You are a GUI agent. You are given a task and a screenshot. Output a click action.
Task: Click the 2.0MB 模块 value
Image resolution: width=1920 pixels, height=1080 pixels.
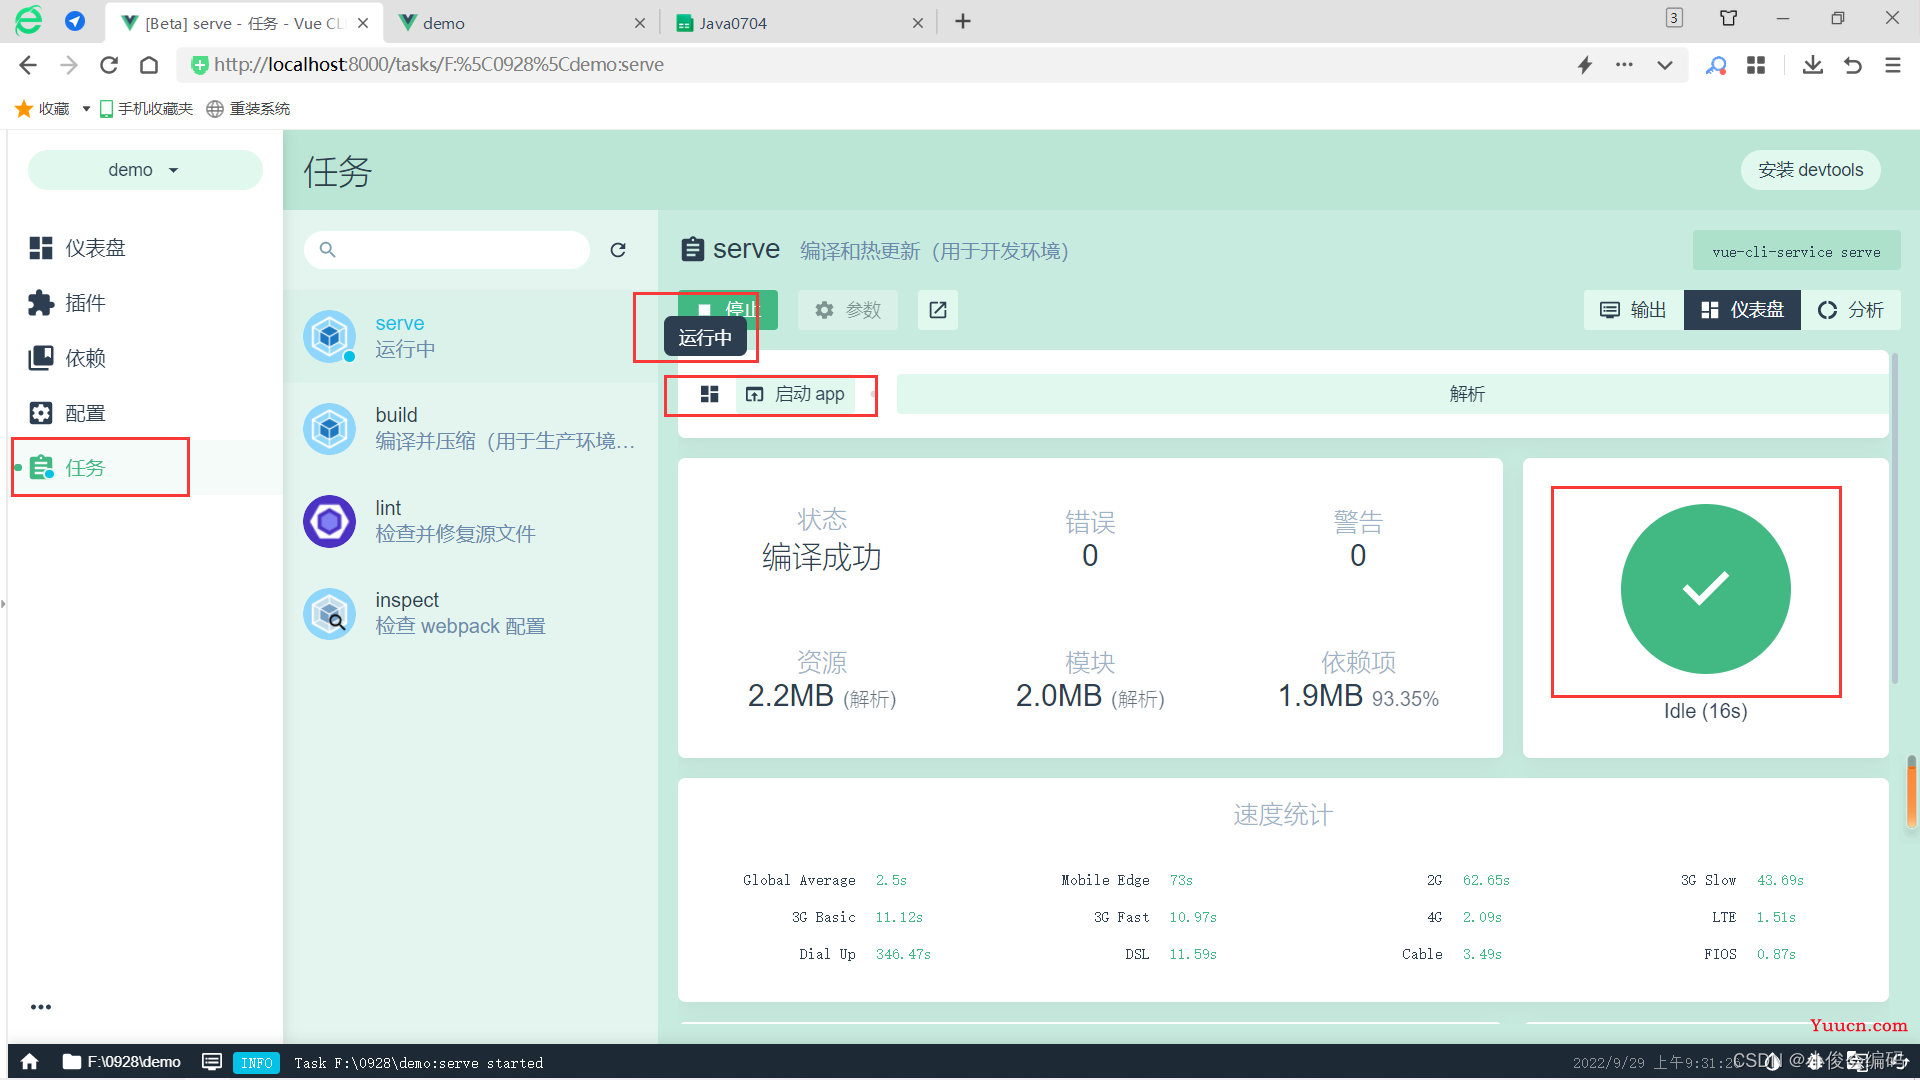[1058, 696]
